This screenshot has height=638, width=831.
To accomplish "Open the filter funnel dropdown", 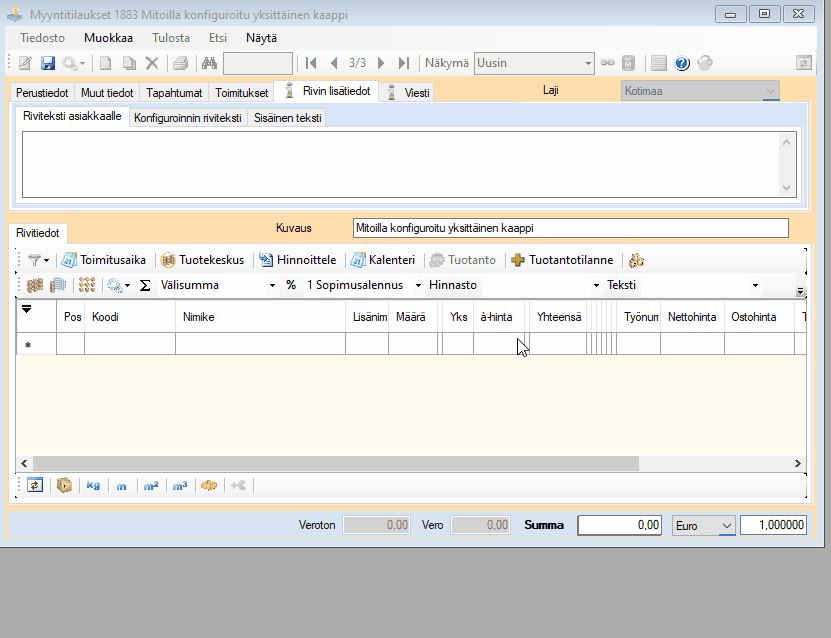I will click(x=38, y=260).
